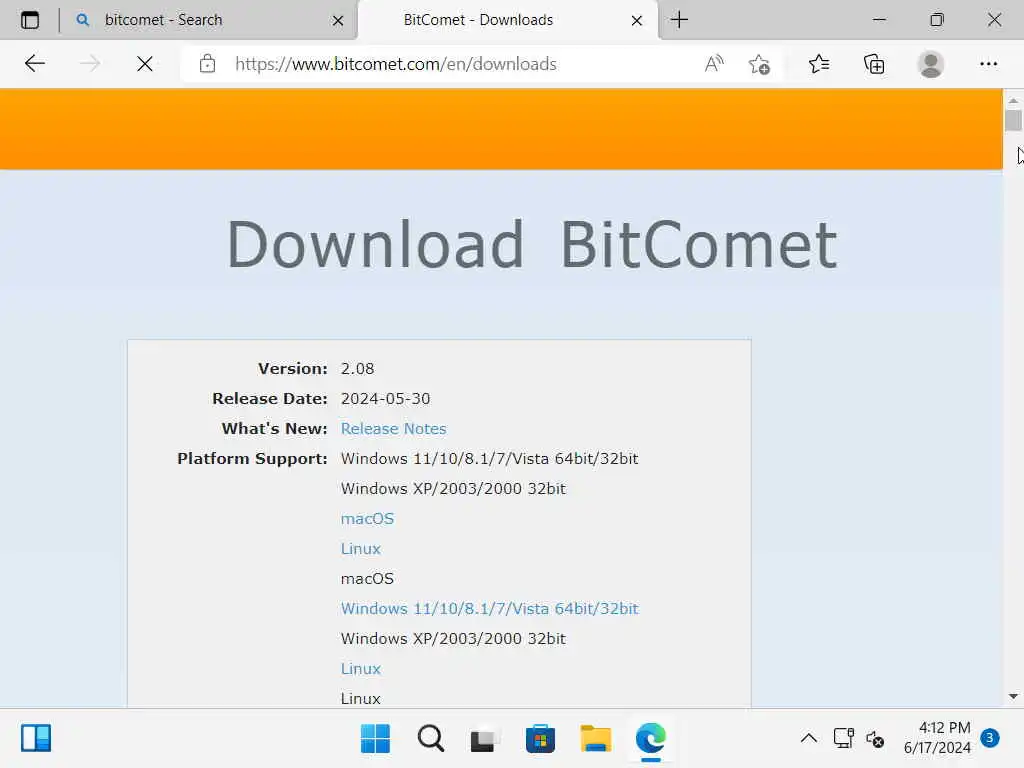Open the network status tray icon
1024x768 pixels.
pyautogui.click(x=843, y=739)
